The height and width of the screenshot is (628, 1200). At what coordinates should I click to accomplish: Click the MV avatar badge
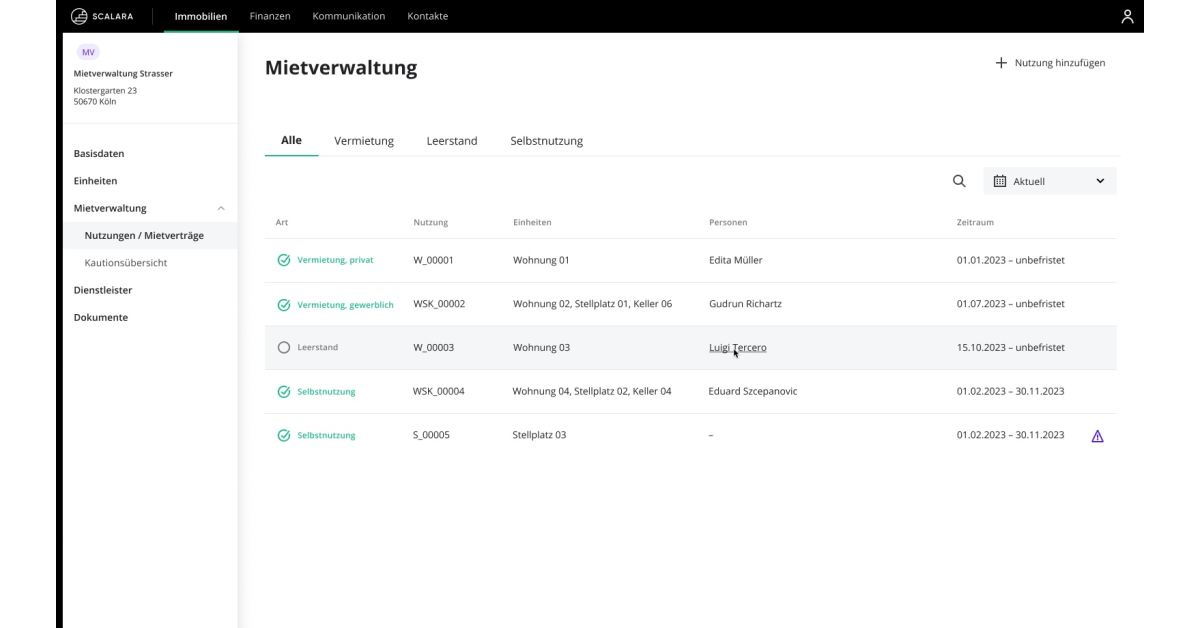pyautogui.click(x=87, y=52)
